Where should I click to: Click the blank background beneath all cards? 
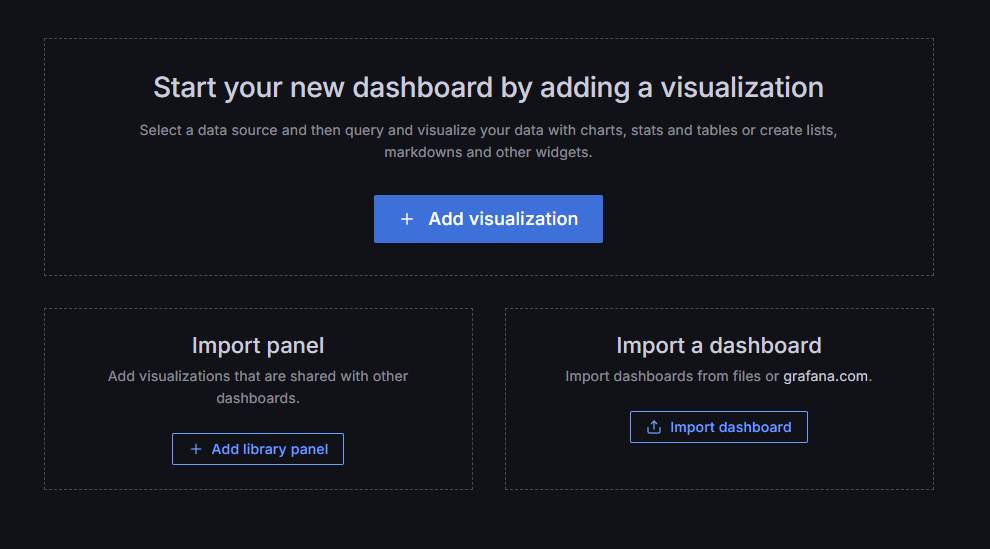[x=488, y=520]
